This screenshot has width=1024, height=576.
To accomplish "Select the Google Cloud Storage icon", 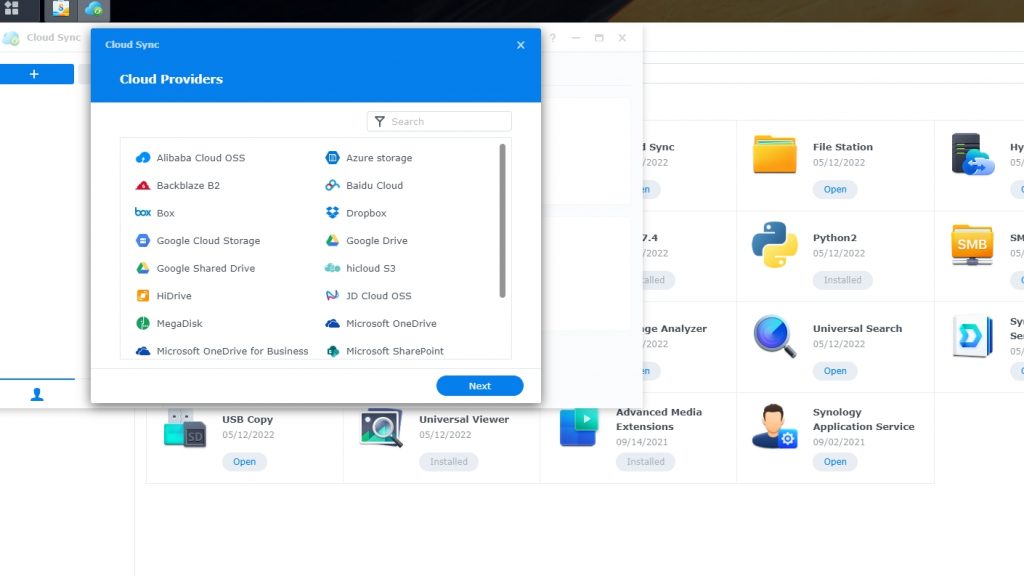I will pyautogui.click(x=142, y=240).
